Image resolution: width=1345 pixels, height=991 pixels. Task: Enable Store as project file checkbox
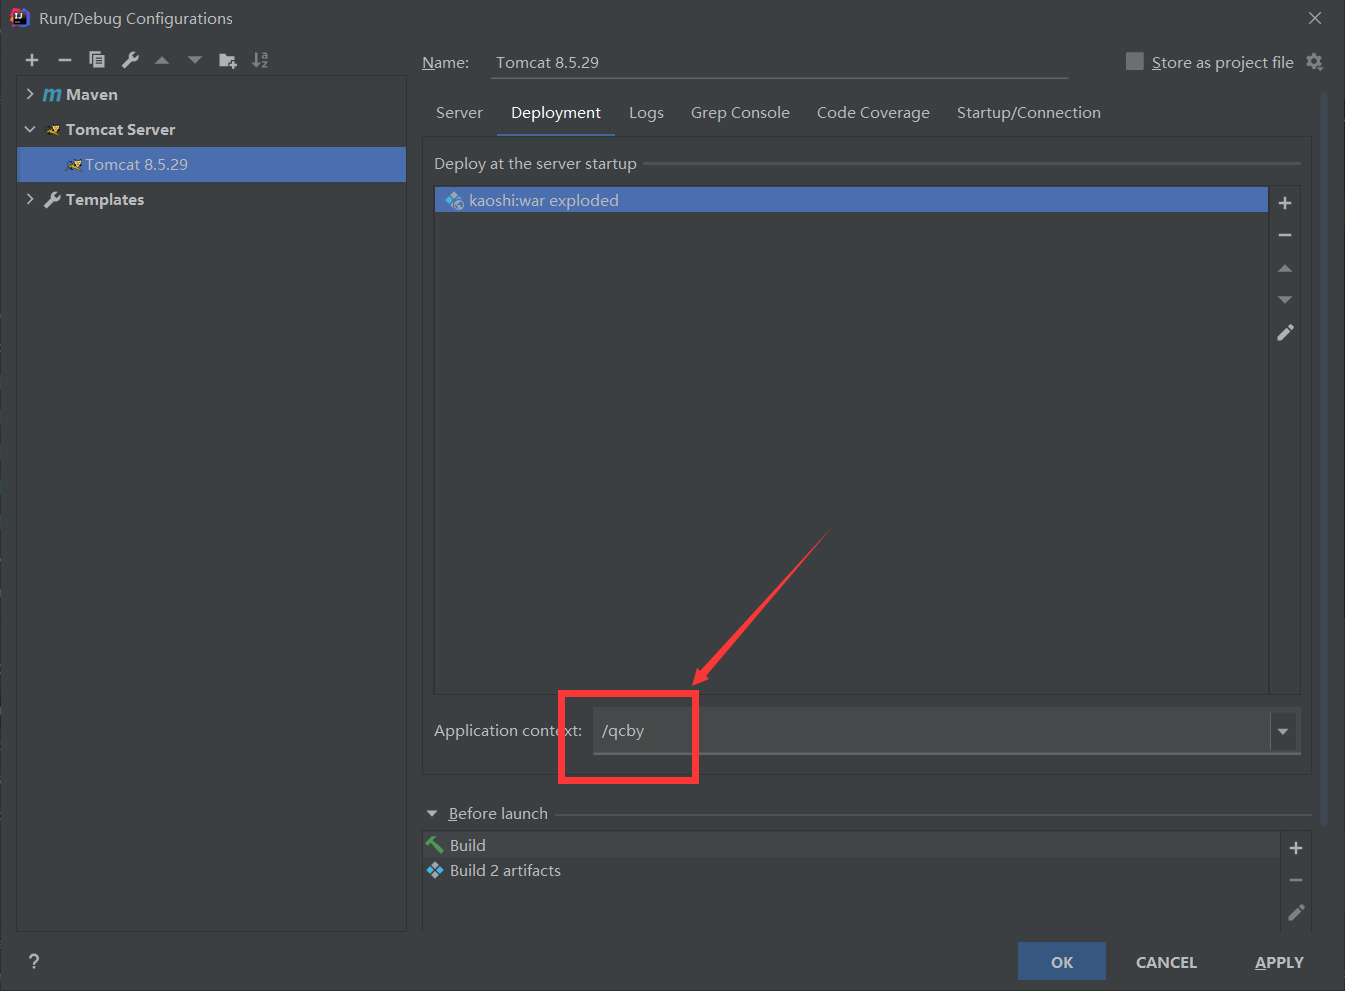[x=1135, y=61]
